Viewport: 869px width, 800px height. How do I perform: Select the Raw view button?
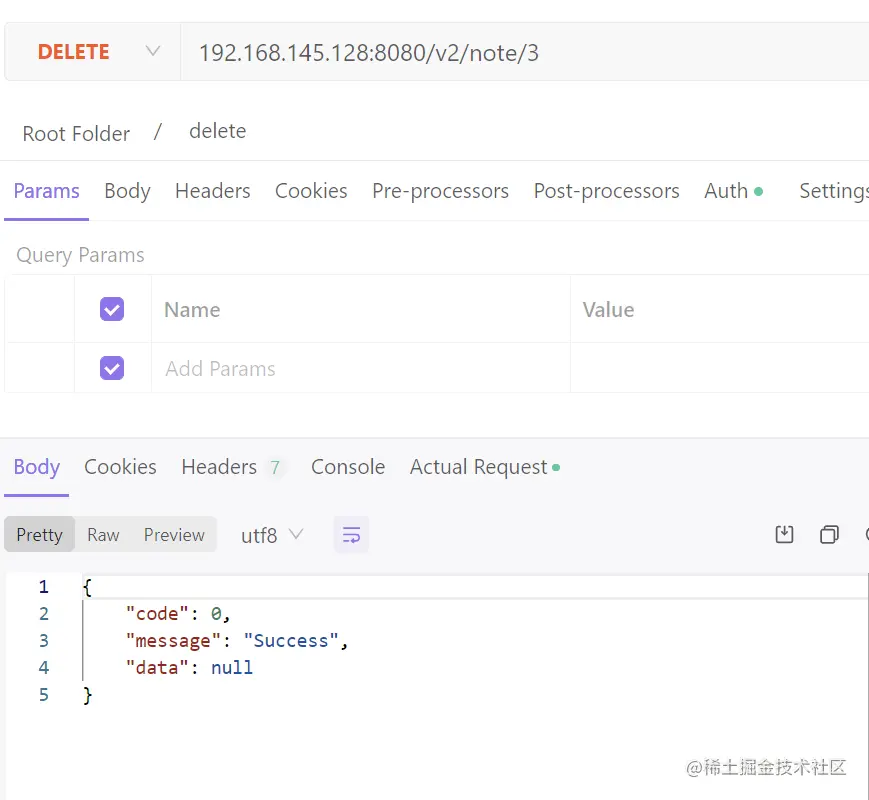(x=103, y=535)
